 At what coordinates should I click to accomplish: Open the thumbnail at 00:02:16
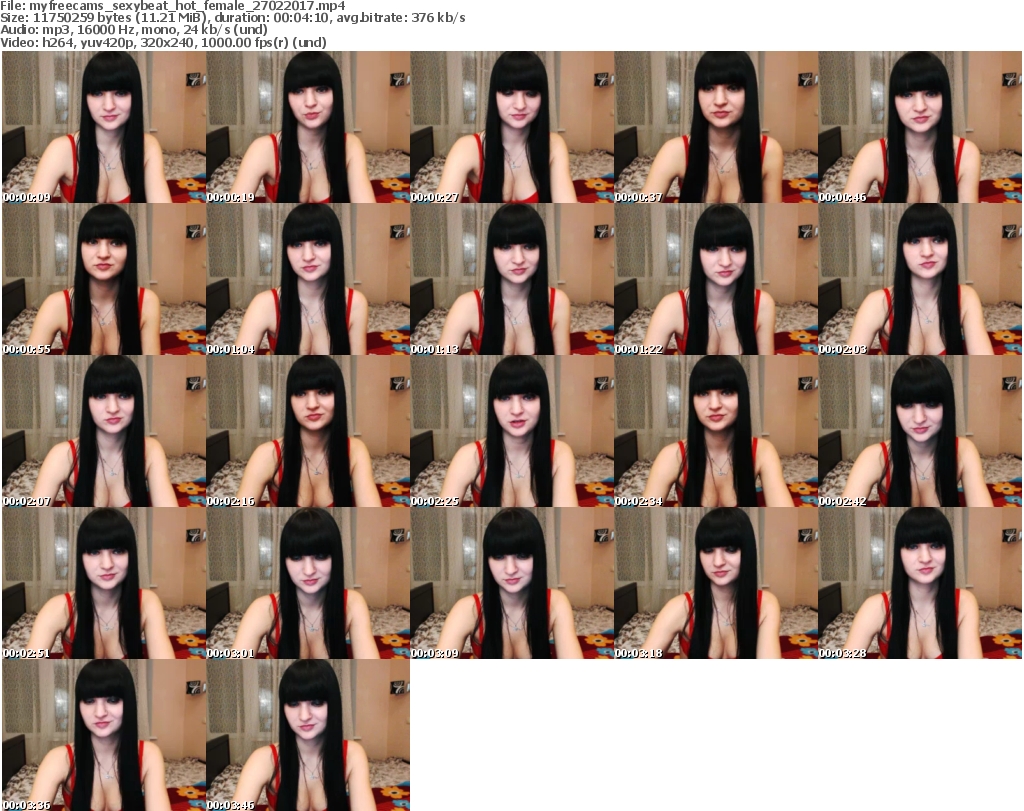pos(307,431)
